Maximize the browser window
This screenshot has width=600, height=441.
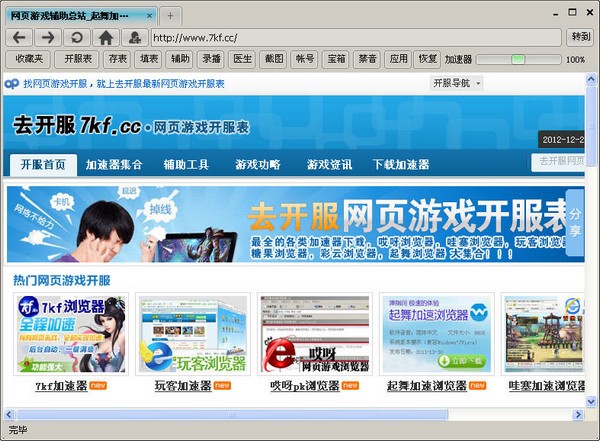[572, 13]
